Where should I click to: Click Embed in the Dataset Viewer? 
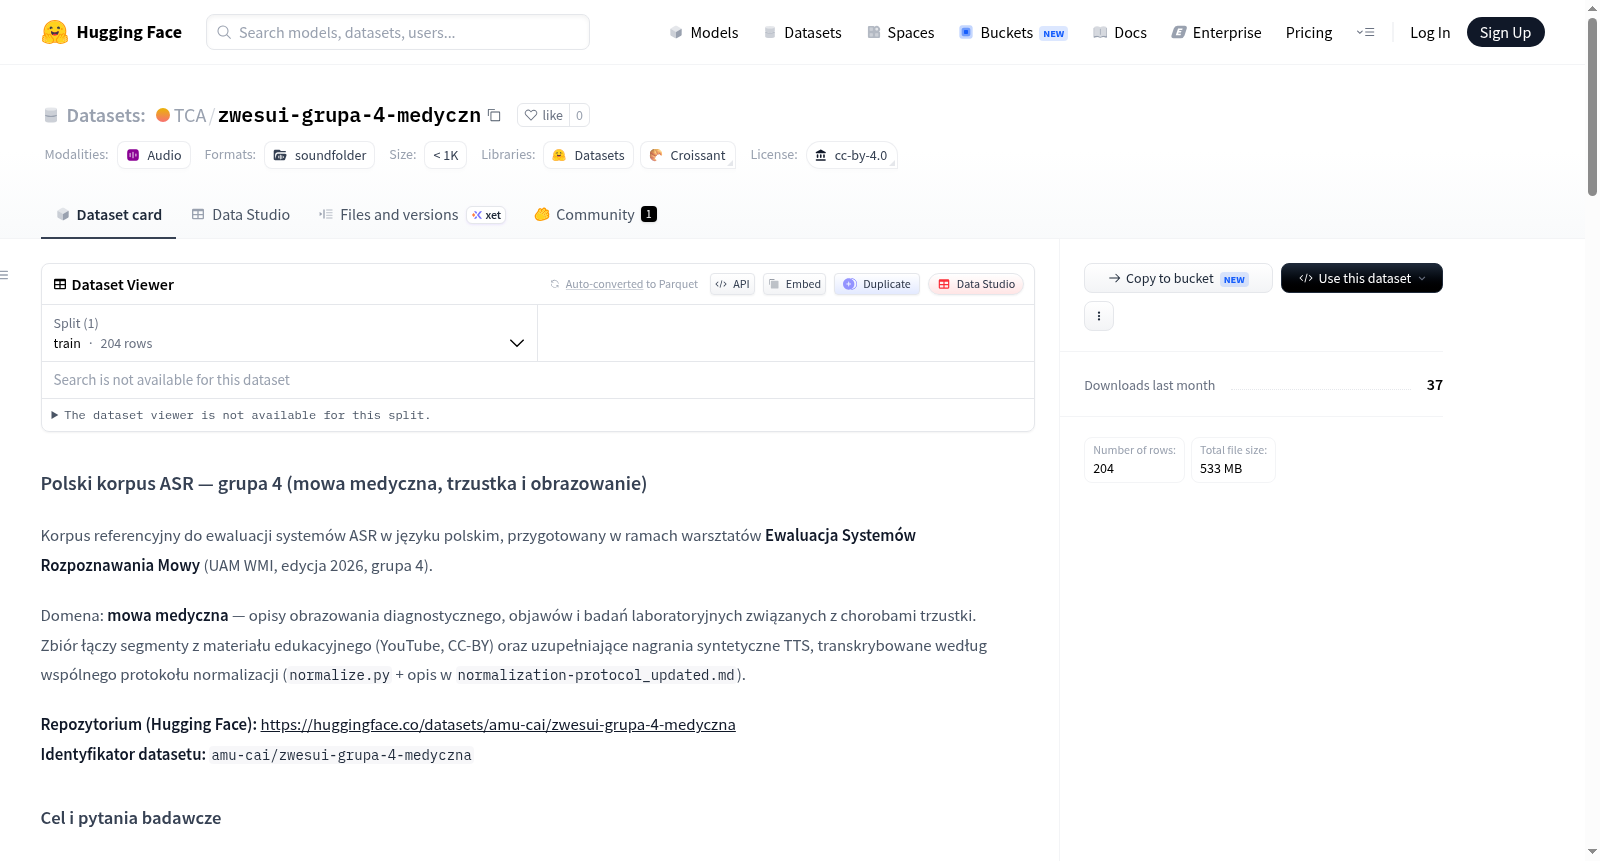tap(794, 284)
